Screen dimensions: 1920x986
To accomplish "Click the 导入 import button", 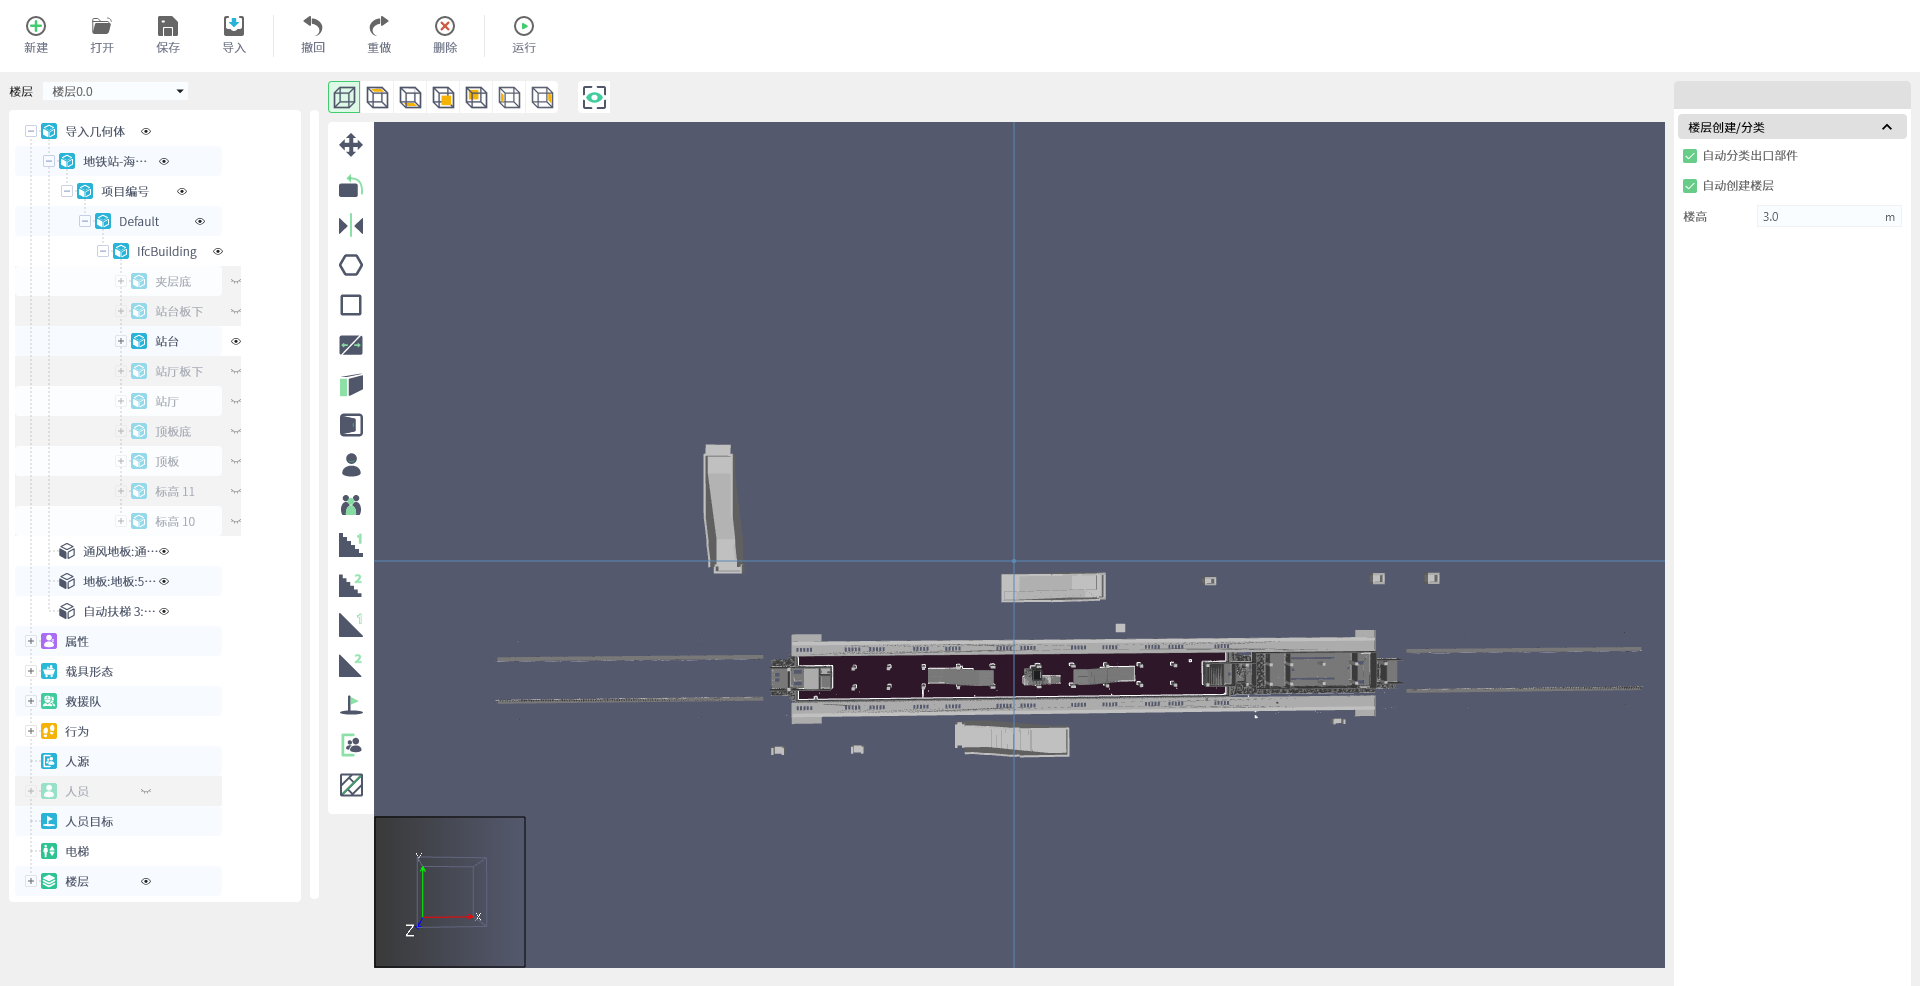I will point(233,34).
